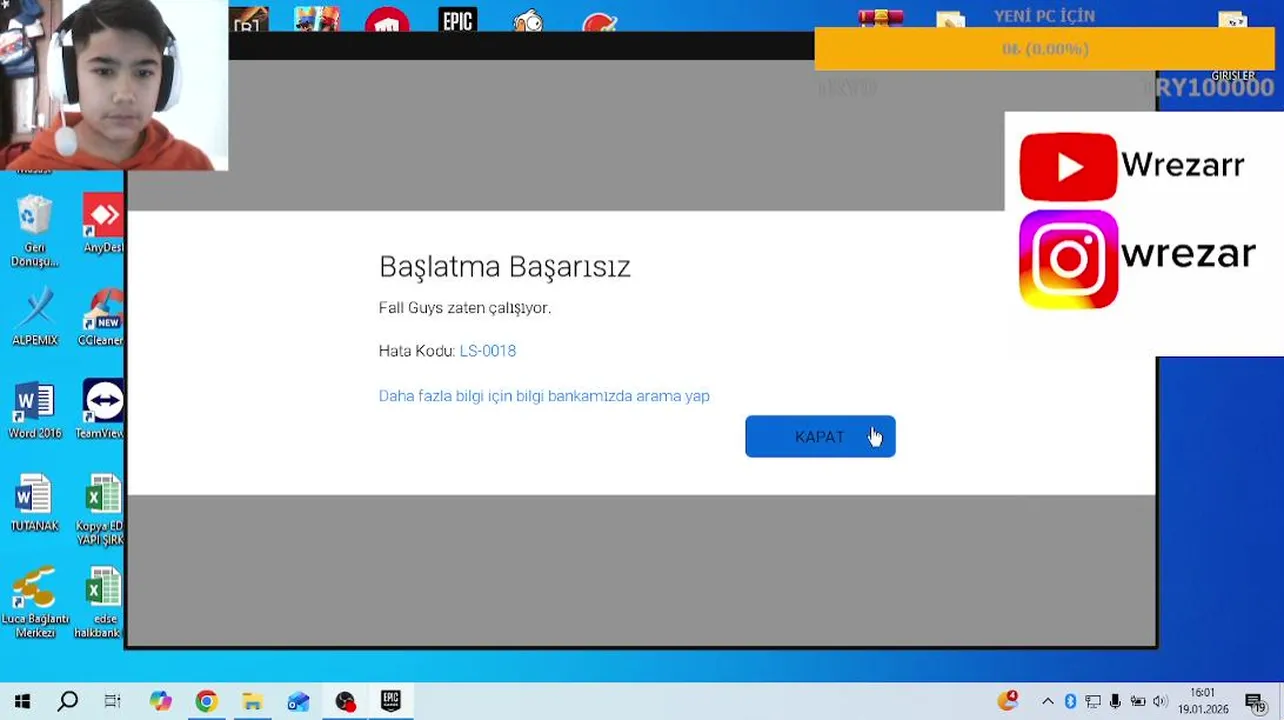Open the notification center icon

coord(1255,702)
